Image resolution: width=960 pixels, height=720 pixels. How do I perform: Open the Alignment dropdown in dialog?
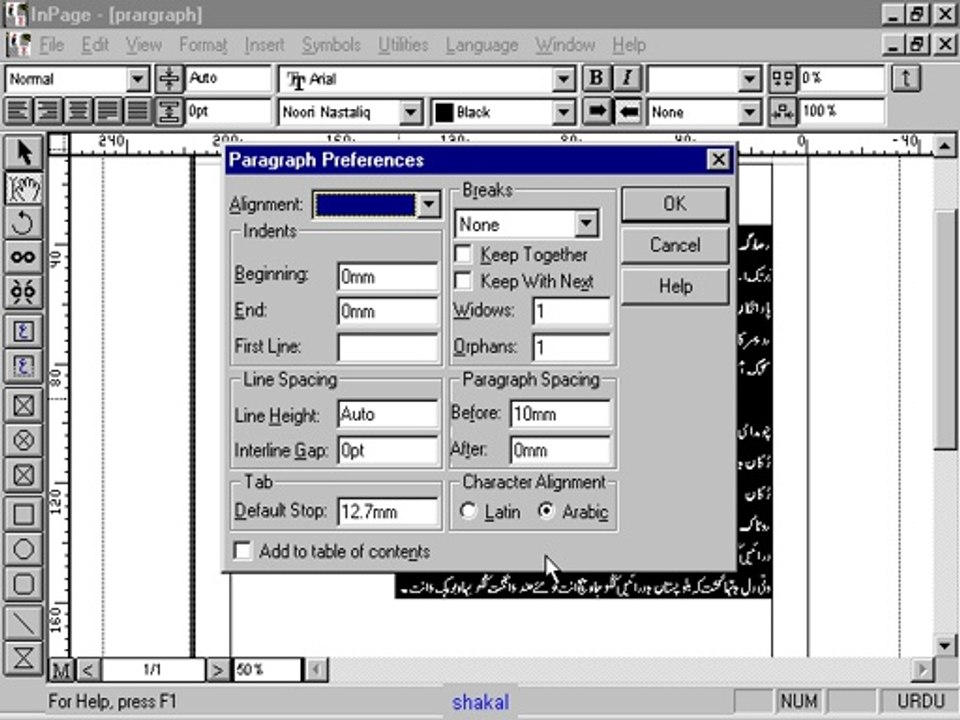(x=429, y=204)
